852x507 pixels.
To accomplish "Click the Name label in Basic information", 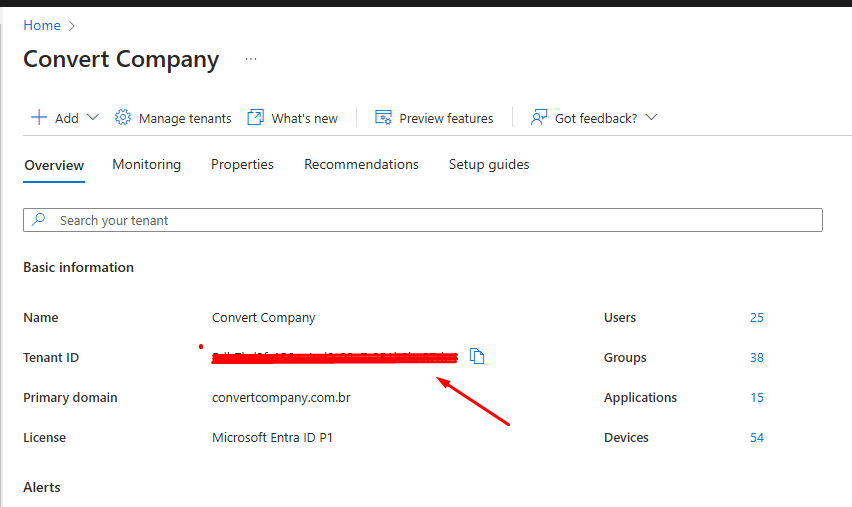I will (x=41, y=318).
